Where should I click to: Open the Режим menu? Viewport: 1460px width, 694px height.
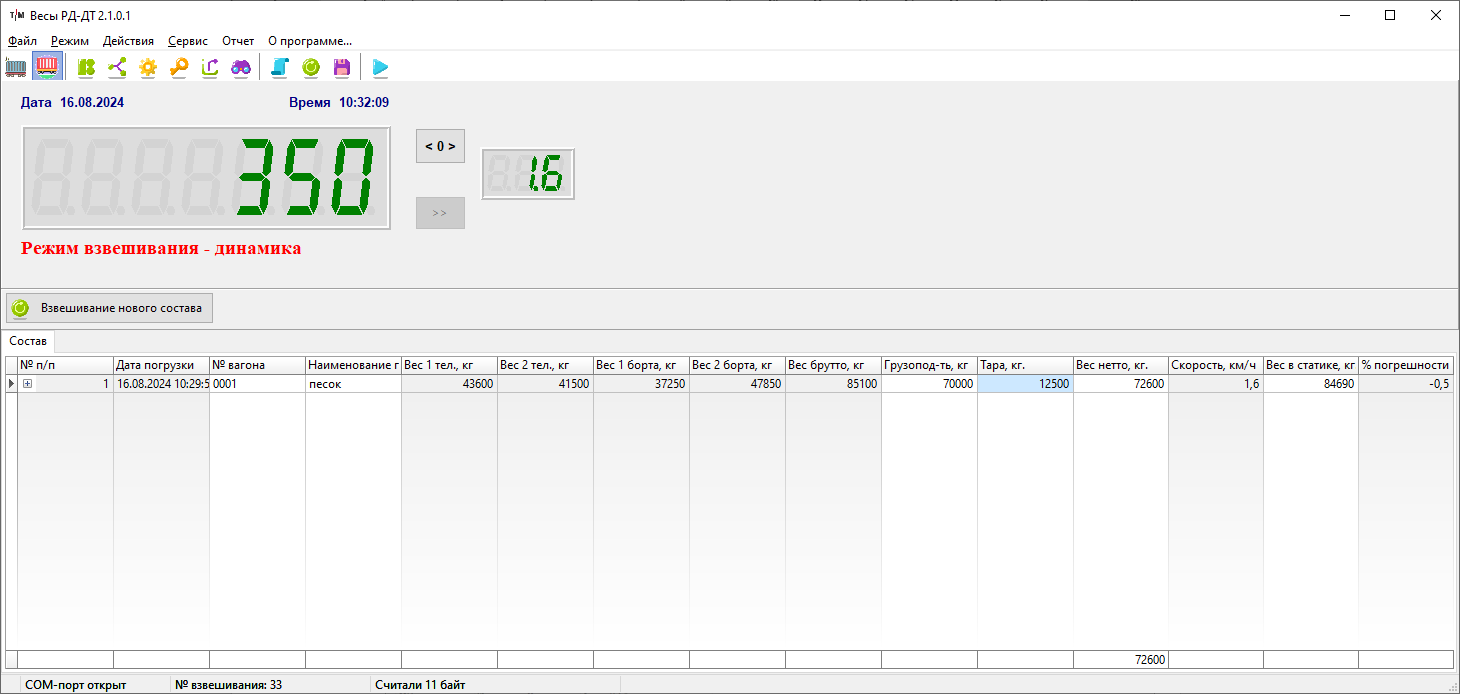tap(70, 41)
